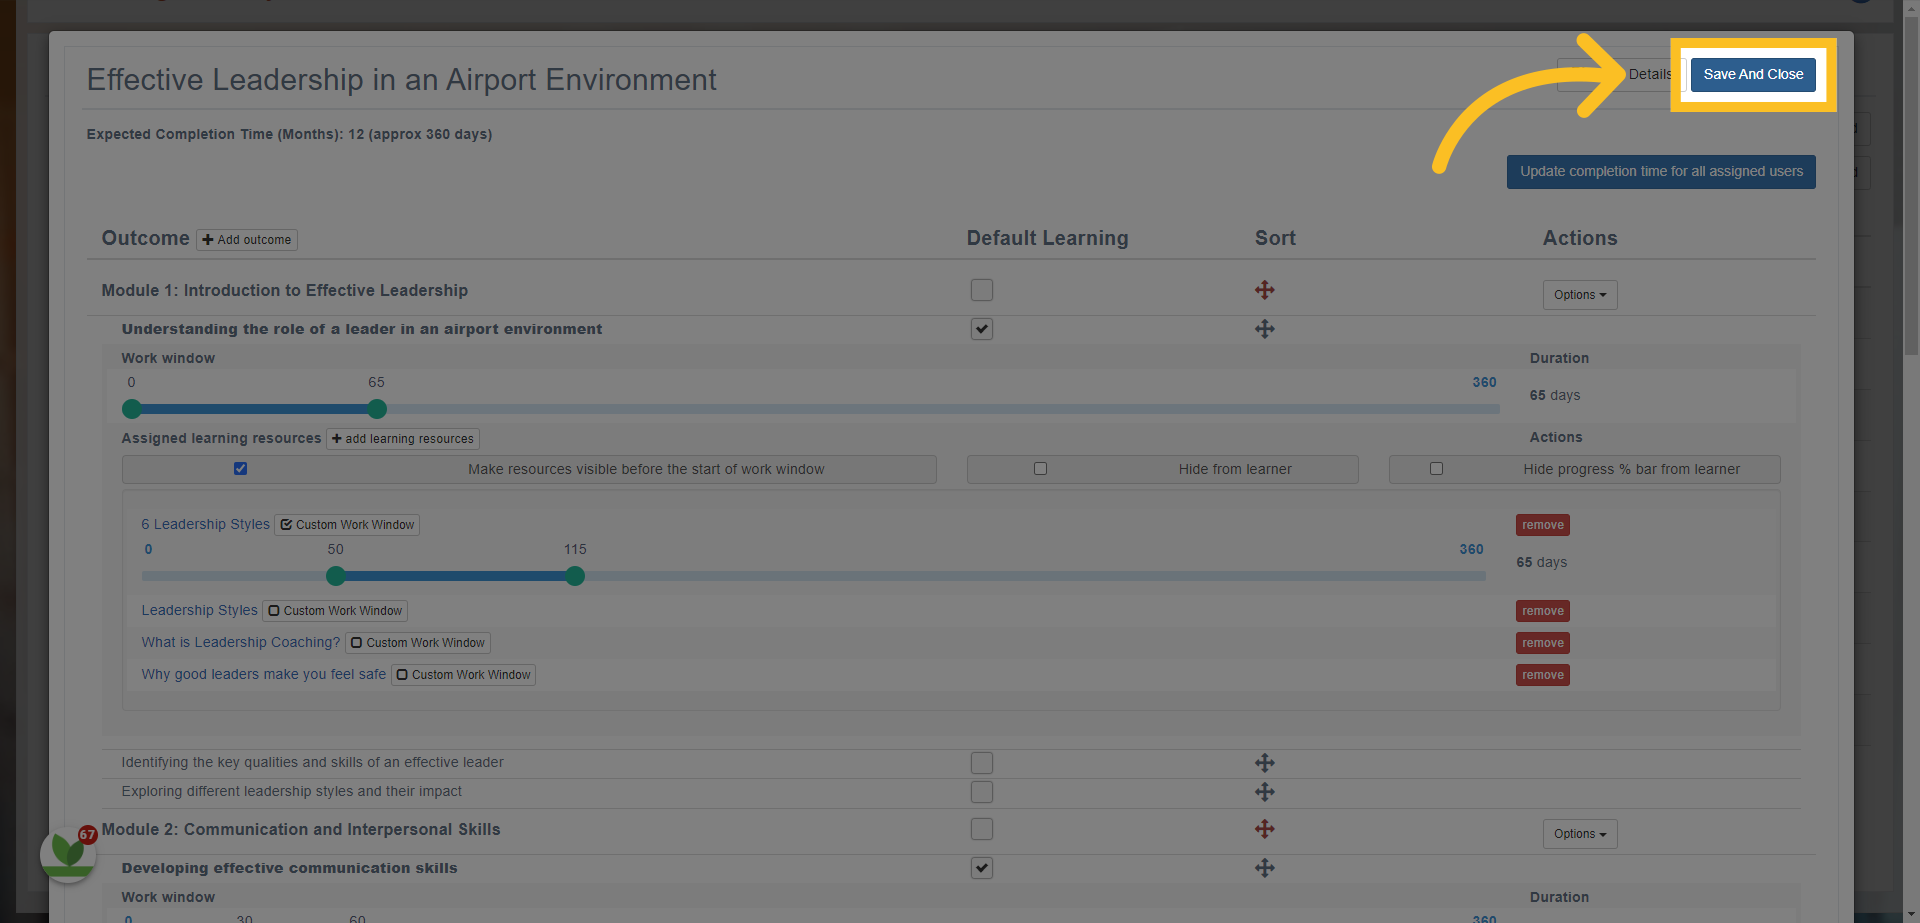This screenshot has width=1920, height=923.
Task: Uncheck Default Learning for Developing effective communication skills
Action: click(x=982, y=868)
